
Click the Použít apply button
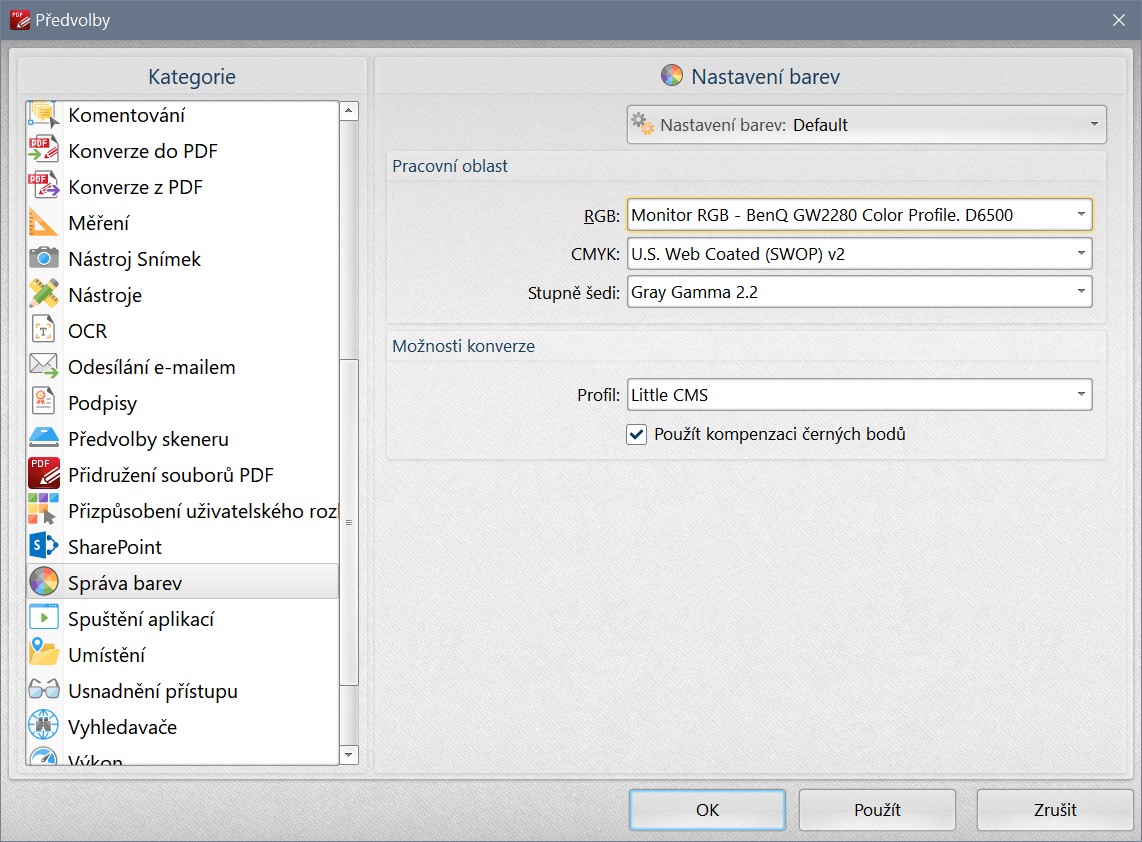tap(877, 810)
